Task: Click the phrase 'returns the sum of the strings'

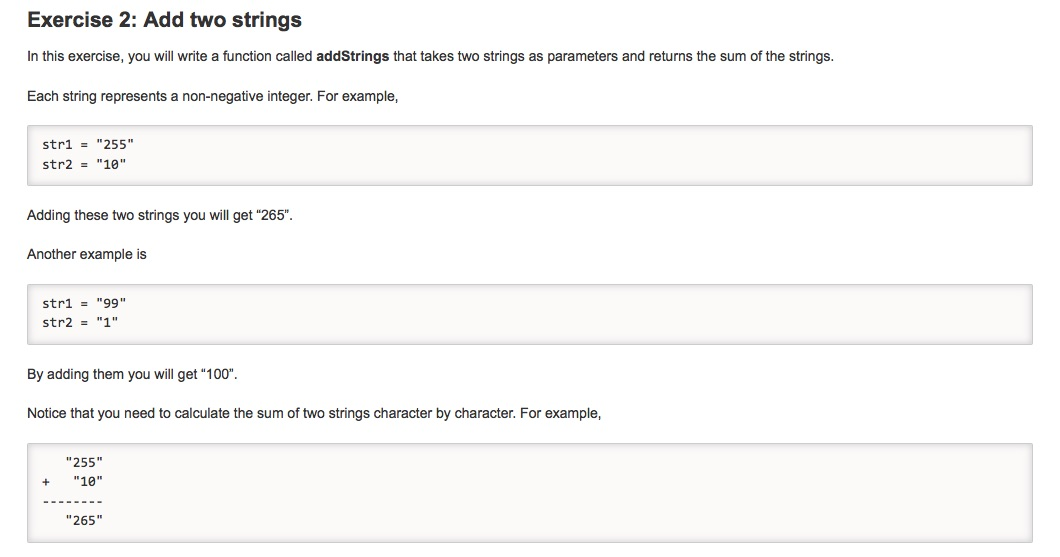Action: [741, 56]
